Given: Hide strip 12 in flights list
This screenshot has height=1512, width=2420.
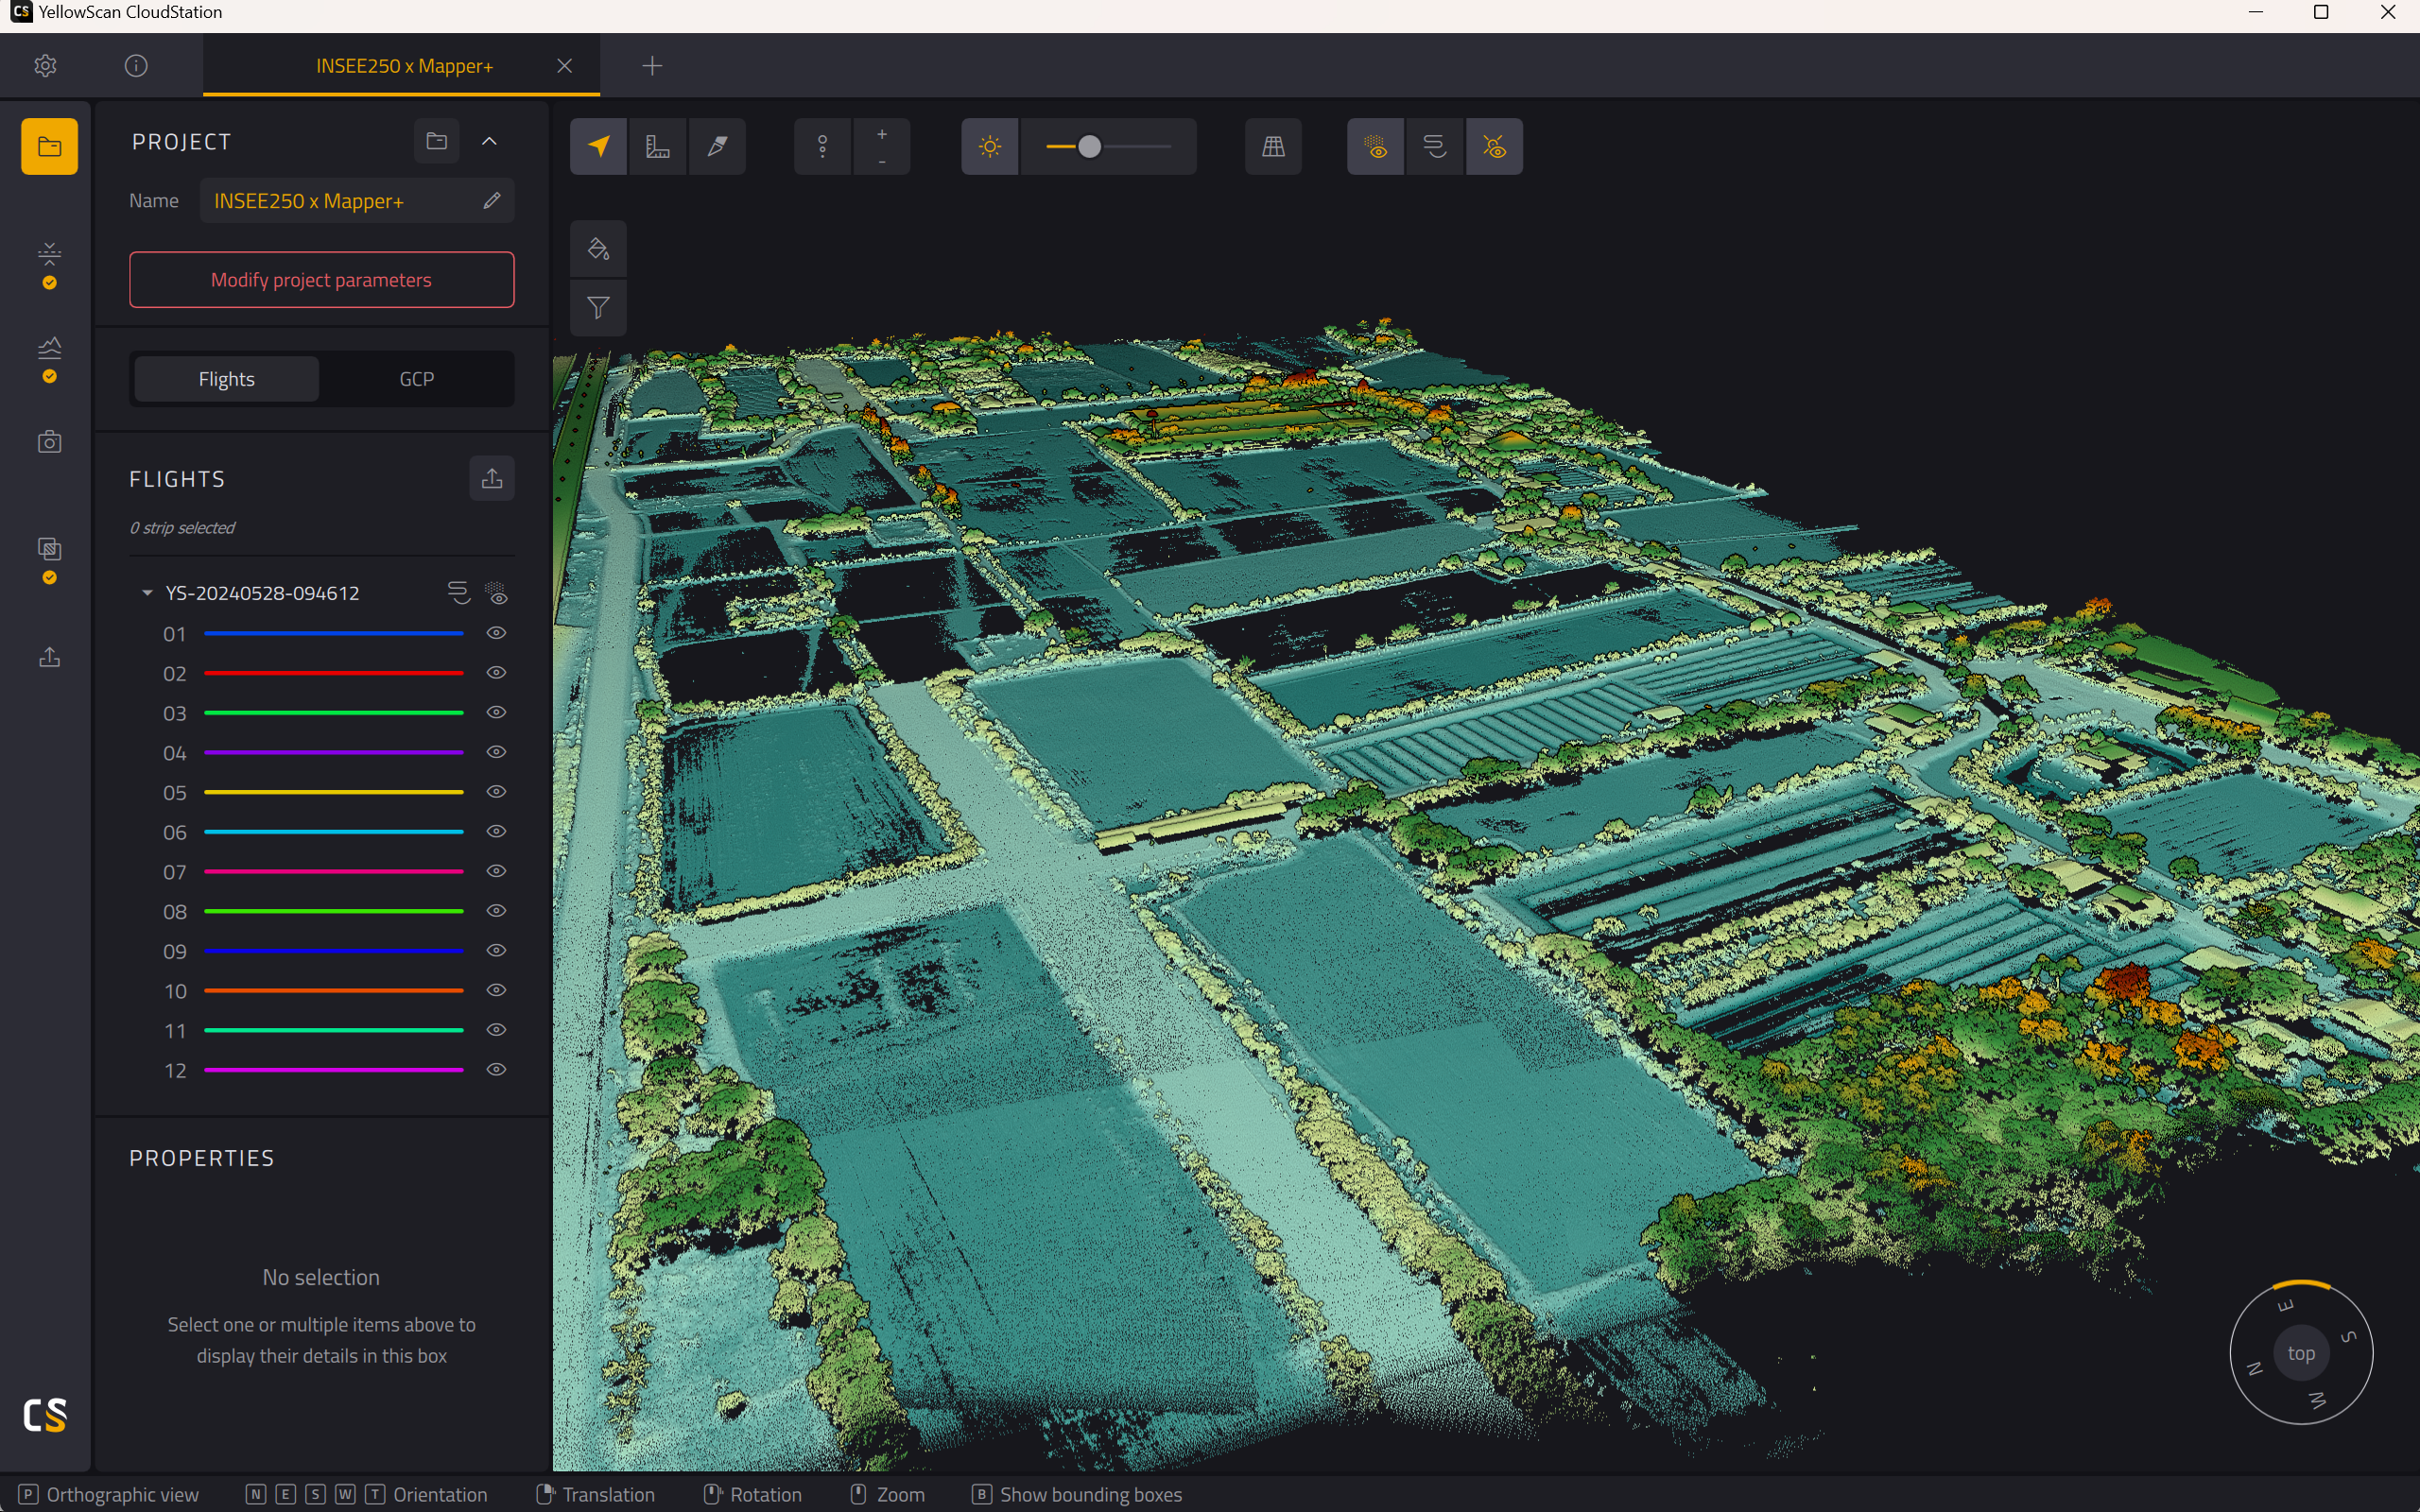Looking at the screenshot, I should (496, 1069).
